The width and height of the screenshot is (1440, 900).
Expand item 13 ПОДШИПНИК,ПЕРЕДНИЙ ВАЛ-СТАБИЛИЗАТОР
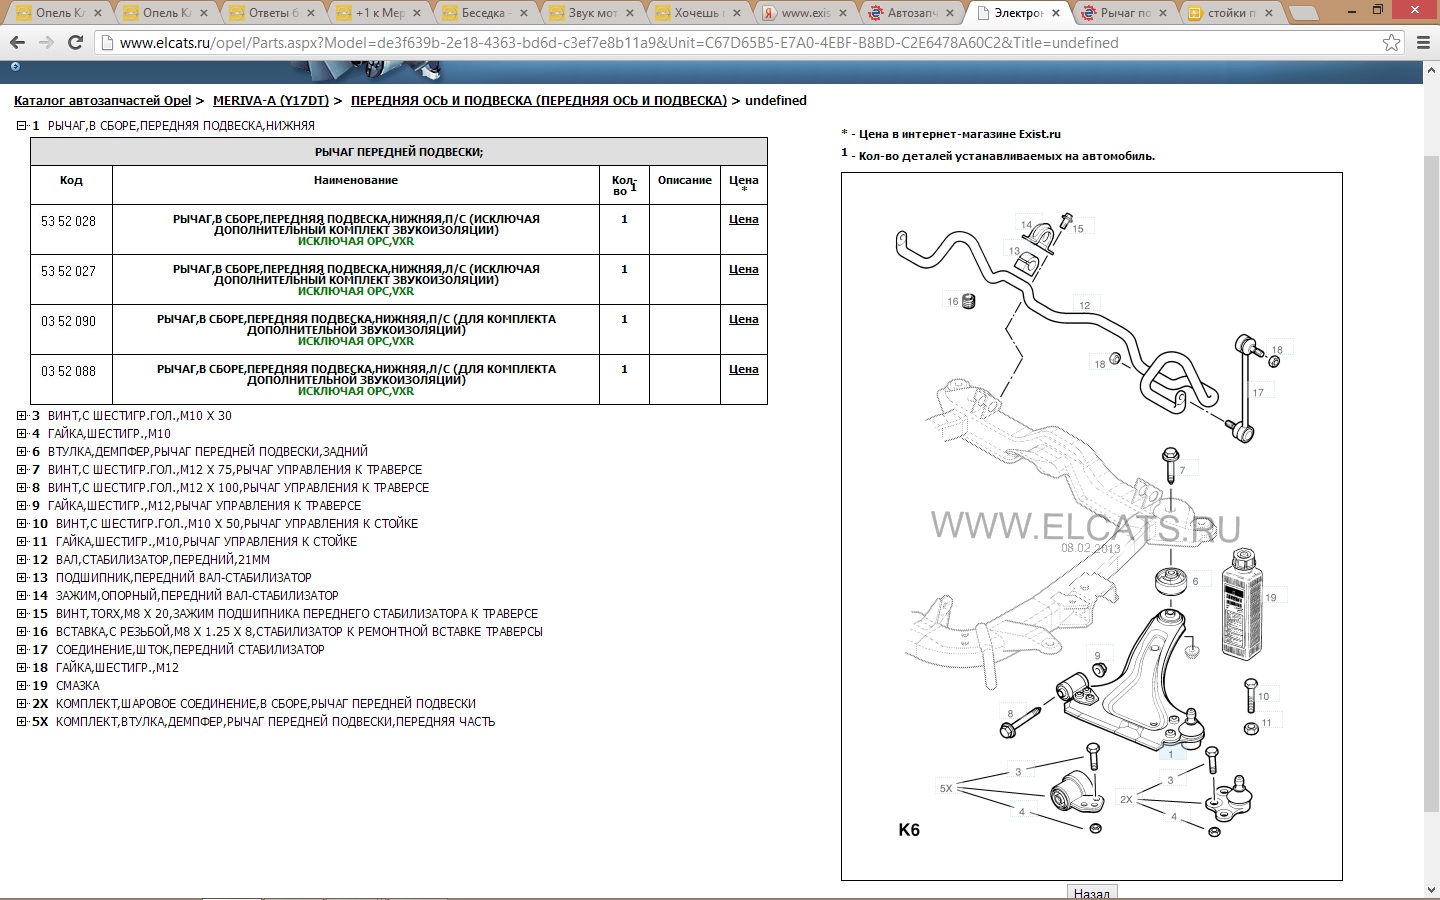[22, 578]
